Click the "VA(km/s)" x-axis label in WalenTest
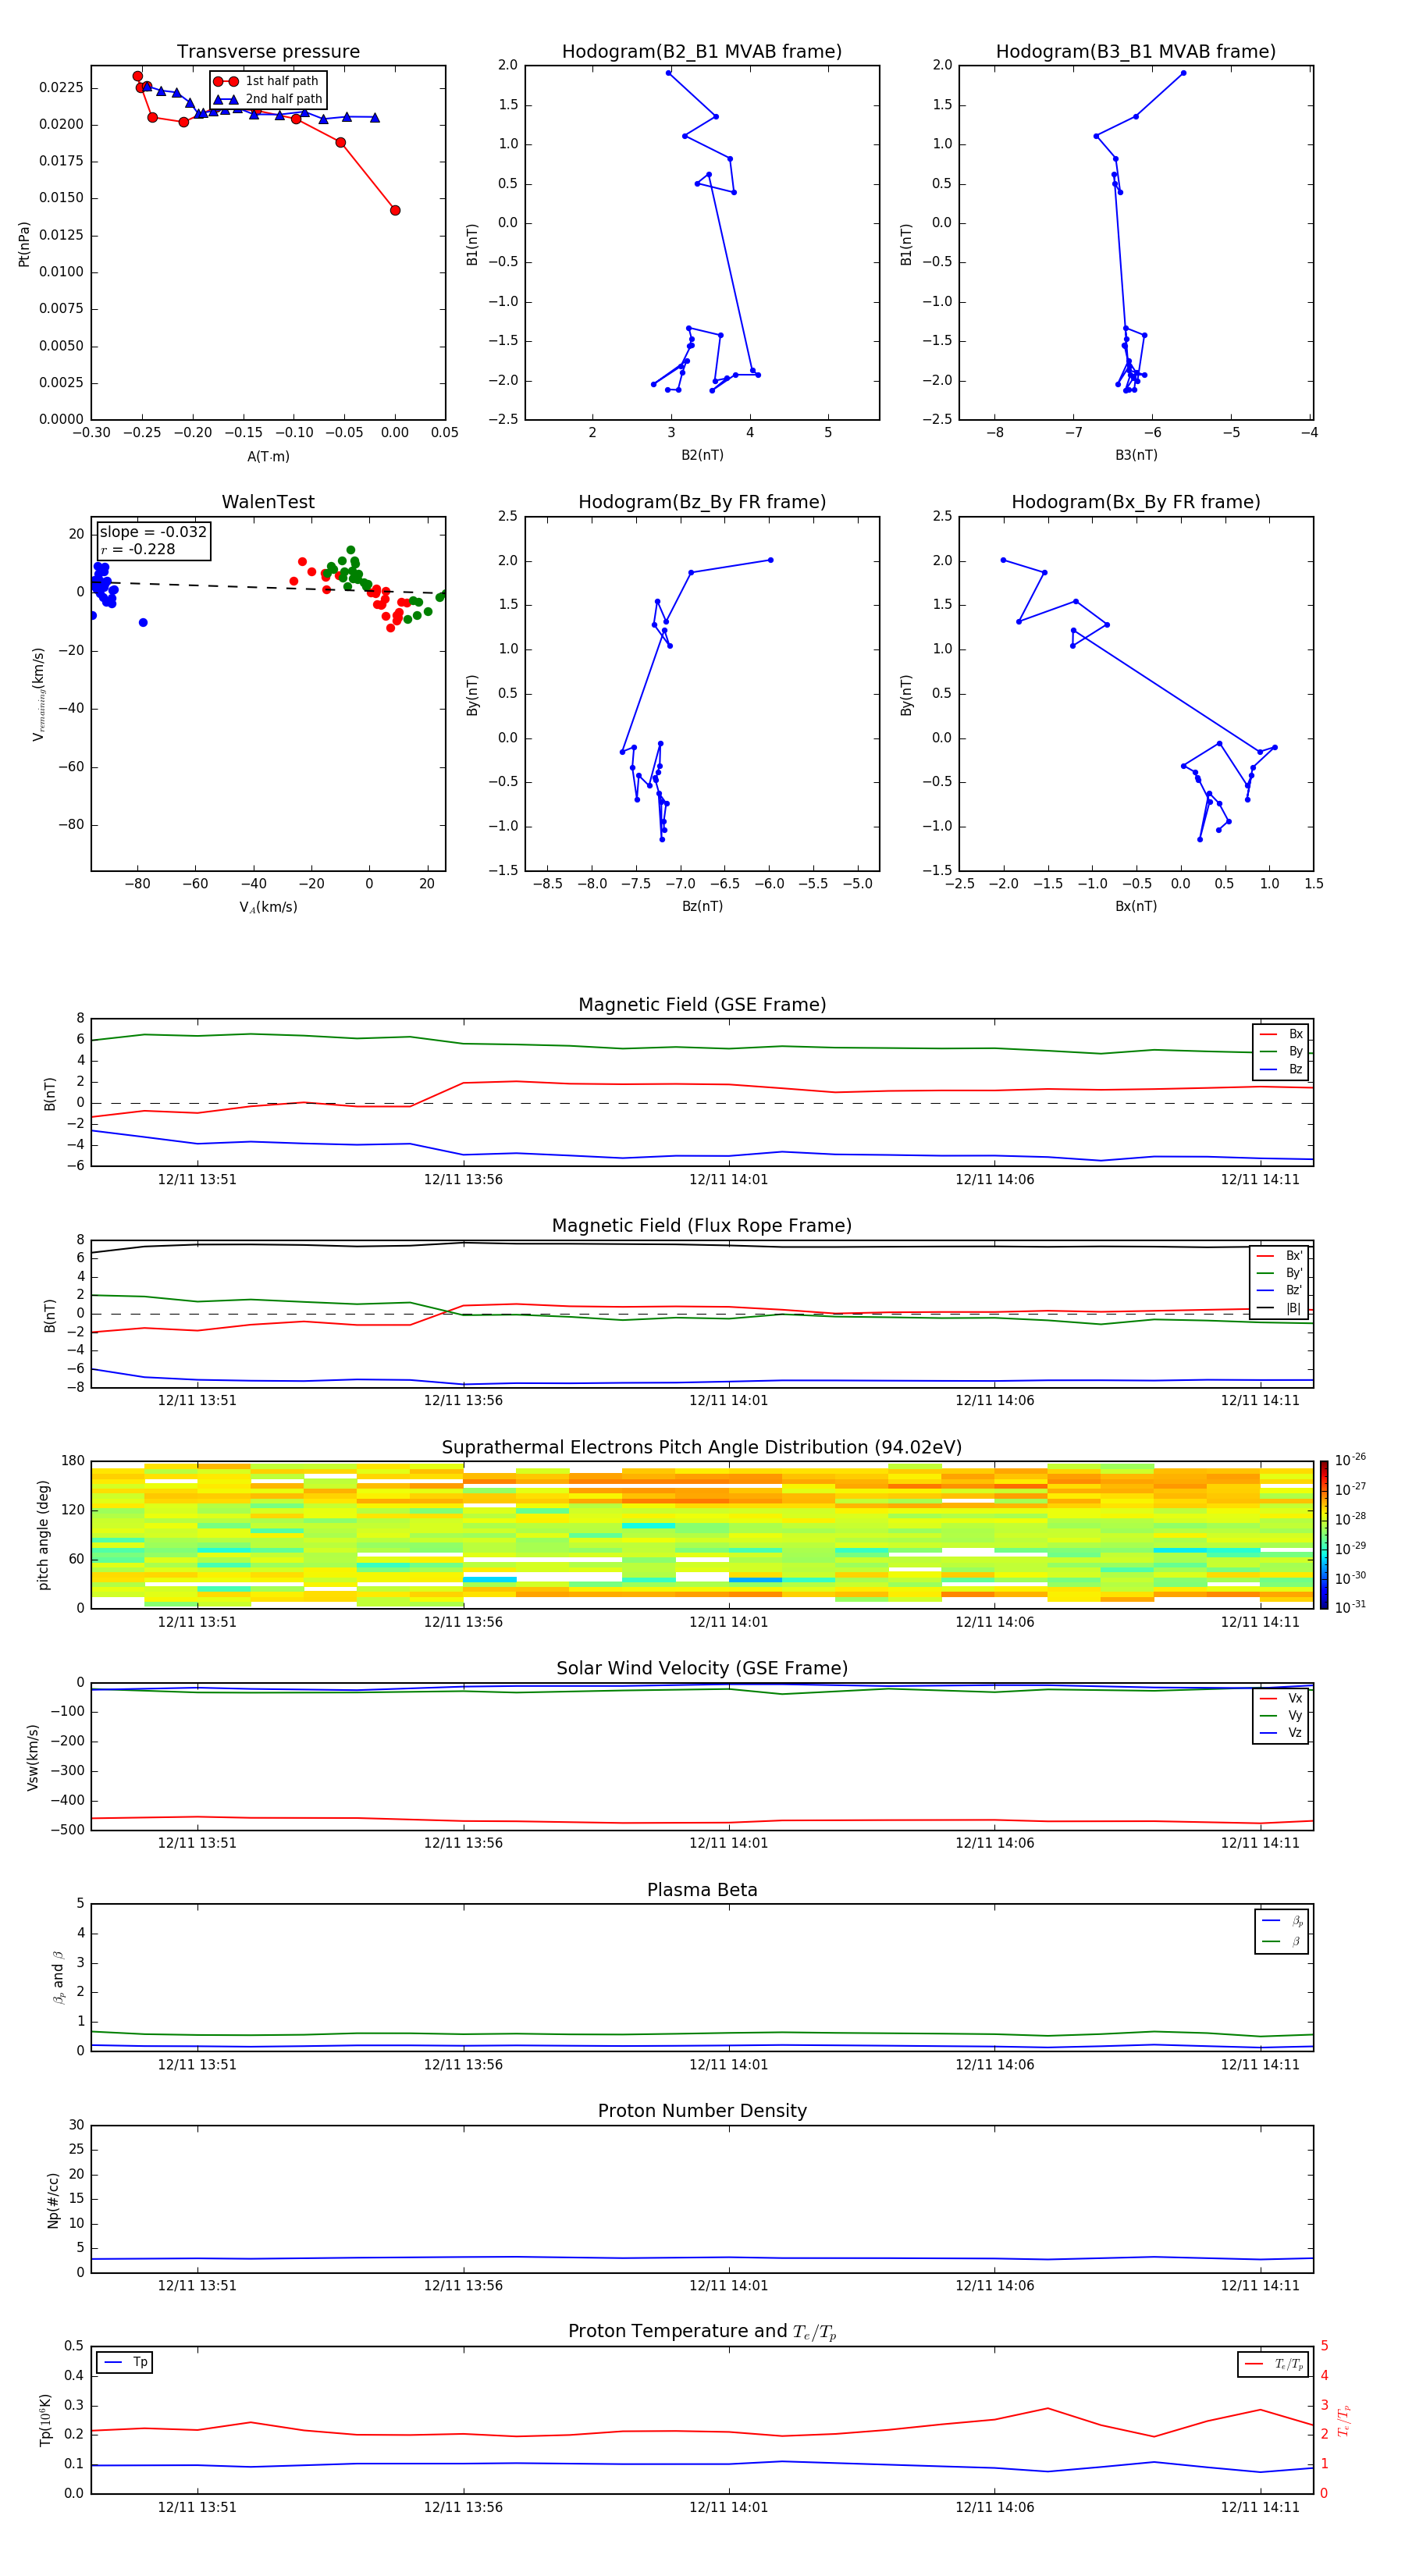1405x2576 pixels. coord(268,908)
